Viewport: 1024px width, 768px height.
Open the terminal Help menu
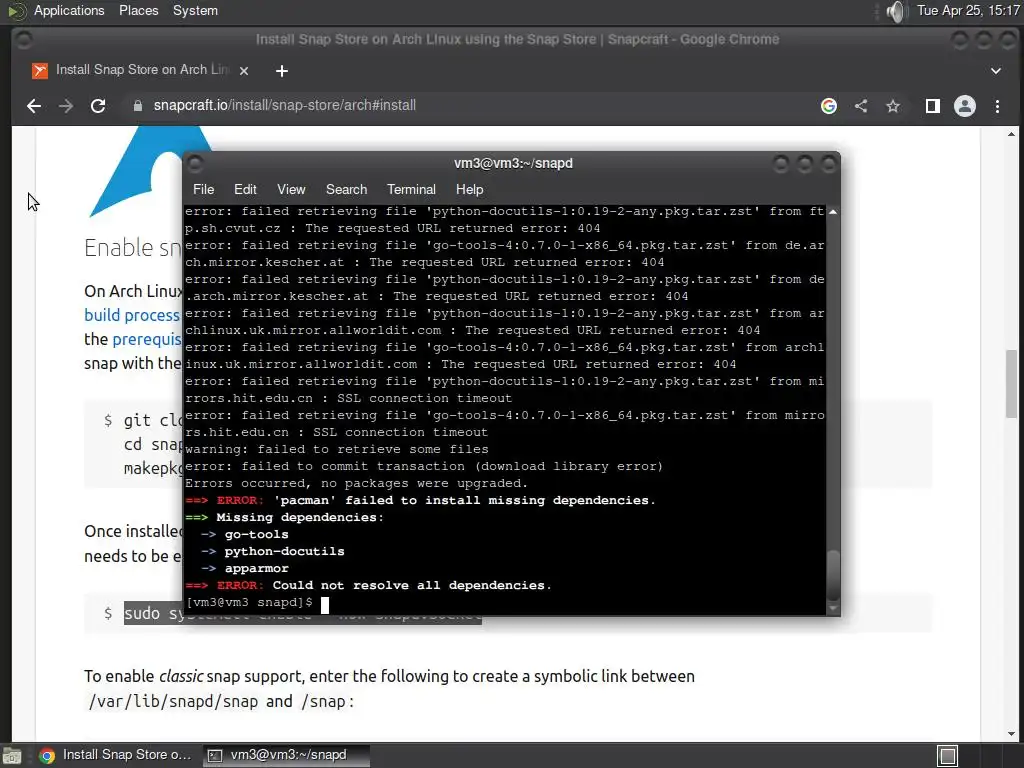(469, 189)
